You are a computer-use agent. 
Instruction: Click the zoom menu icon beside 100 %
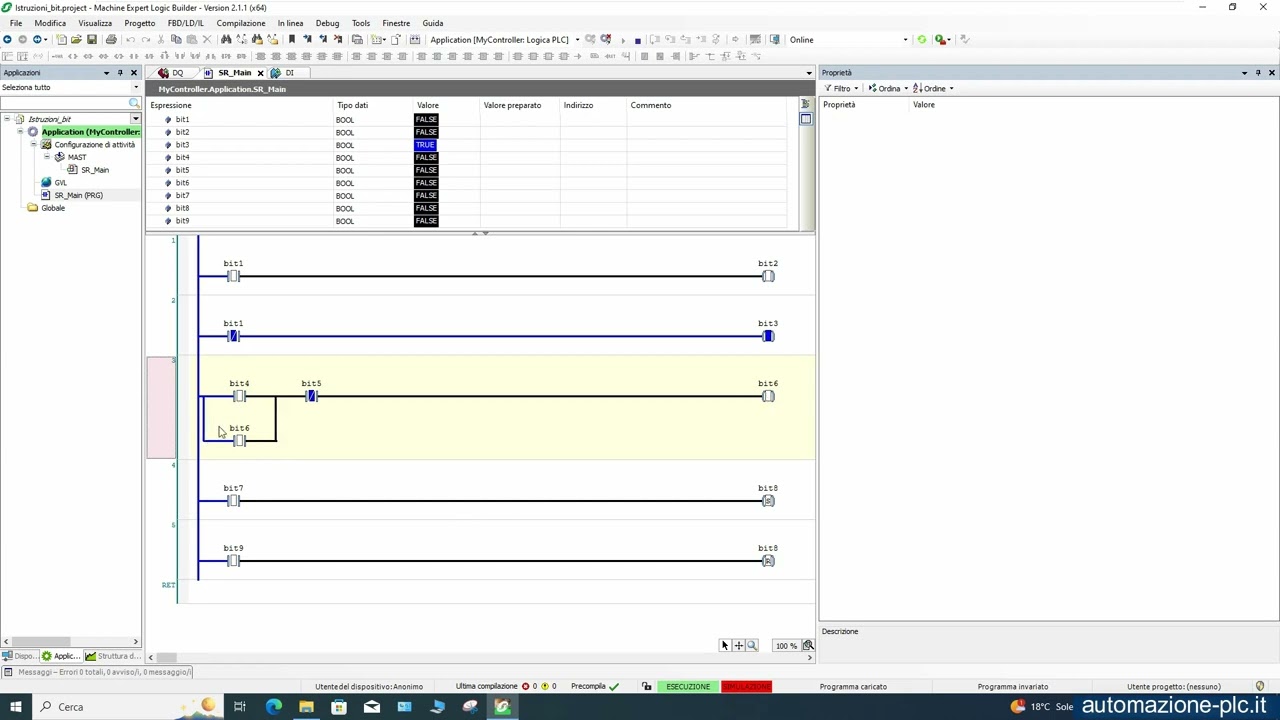pyautogui.click(x=808, y=645)
